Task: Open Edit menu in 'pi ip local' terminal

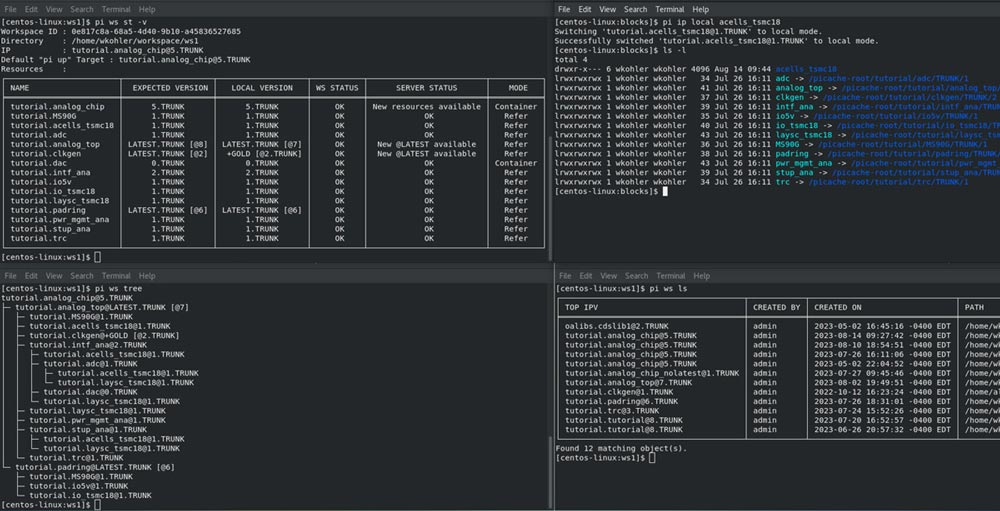Action: pos(585,10)
